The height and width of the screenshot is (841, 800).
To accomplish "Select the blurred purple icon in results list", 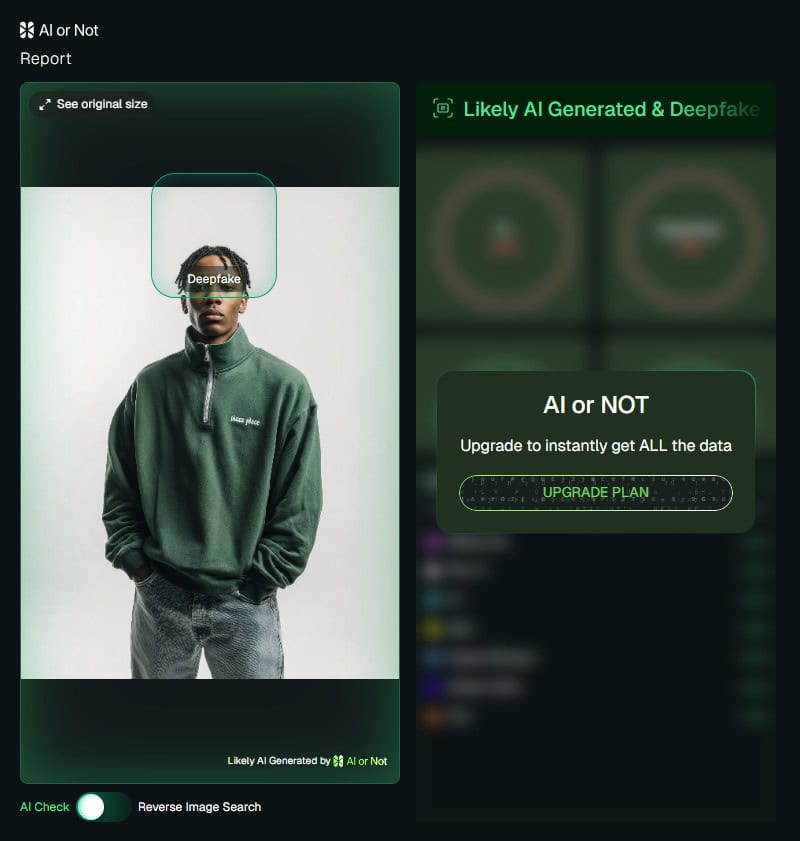I will [x=433, y=542].
